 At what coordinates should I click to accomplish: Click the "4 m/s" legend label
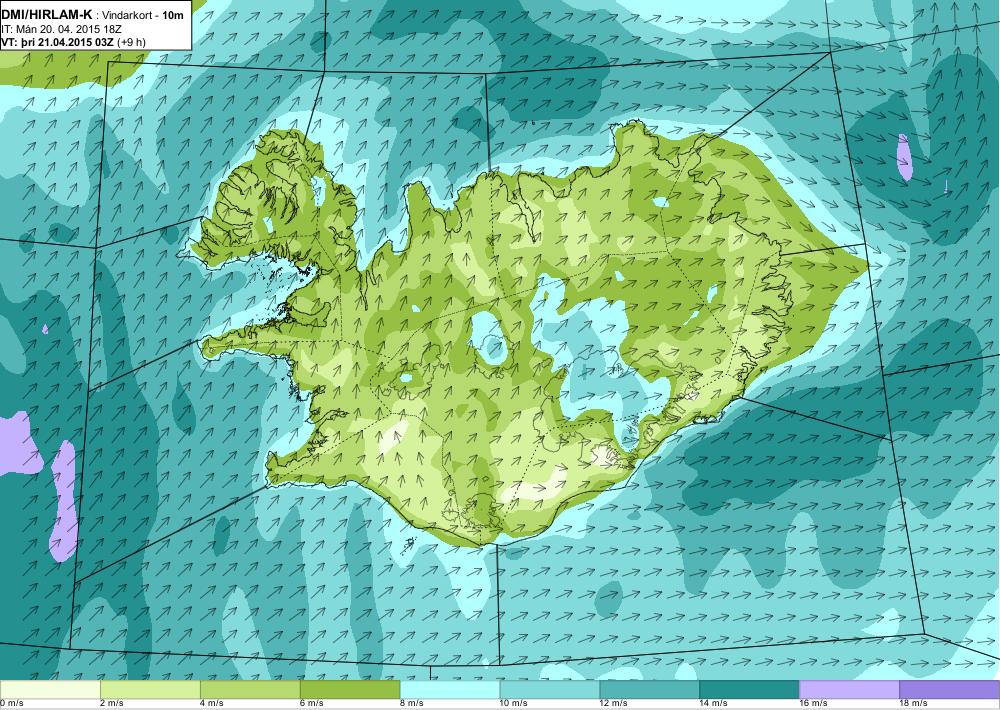click(x=212, y=704)
